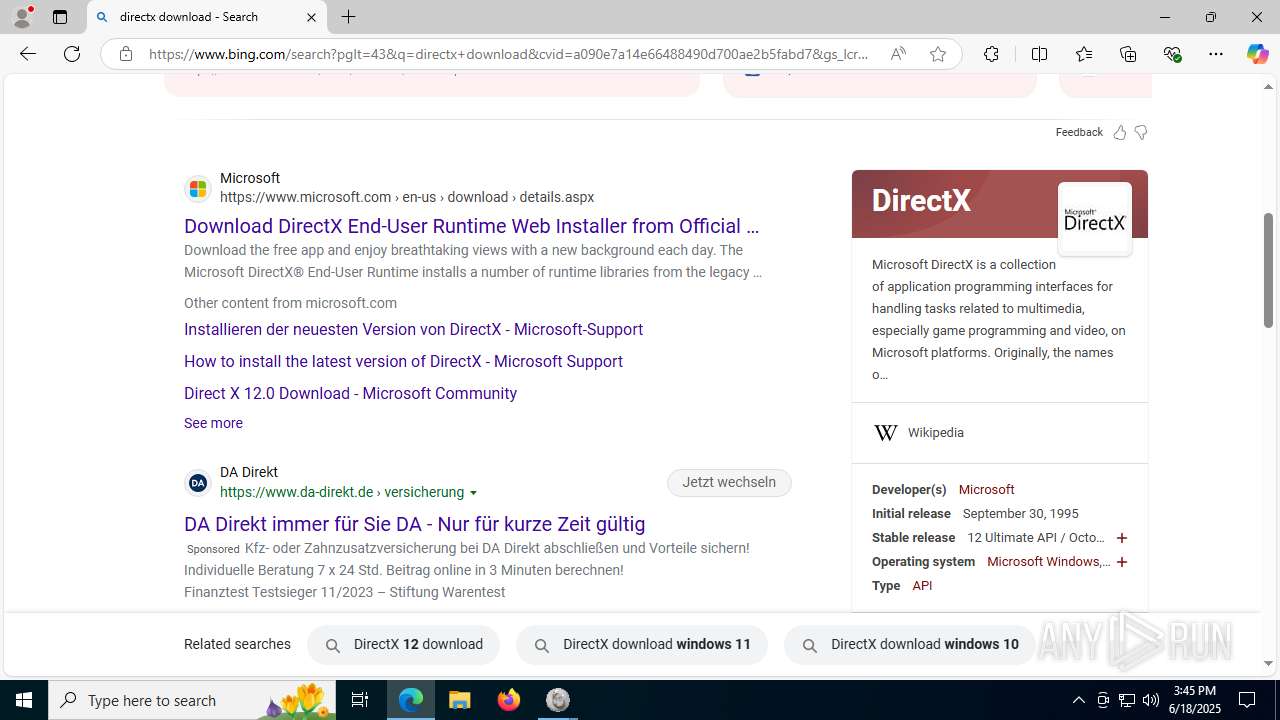This screenshot has width=1280, height=720.
Task: Search DirectX 12 download related query
Action: [403, 645]
